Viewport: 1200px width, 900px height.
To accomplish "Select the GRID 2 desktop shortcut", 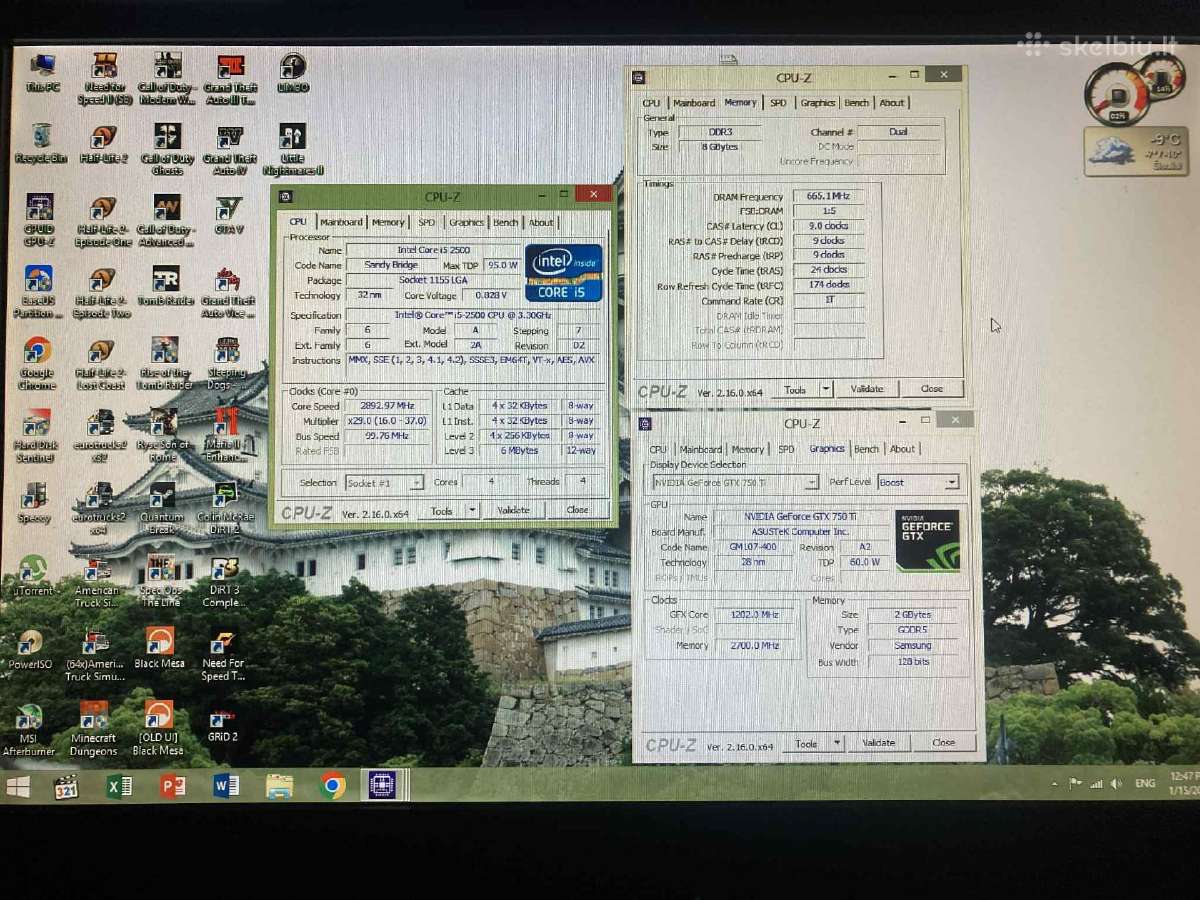I will click(222, 726).
